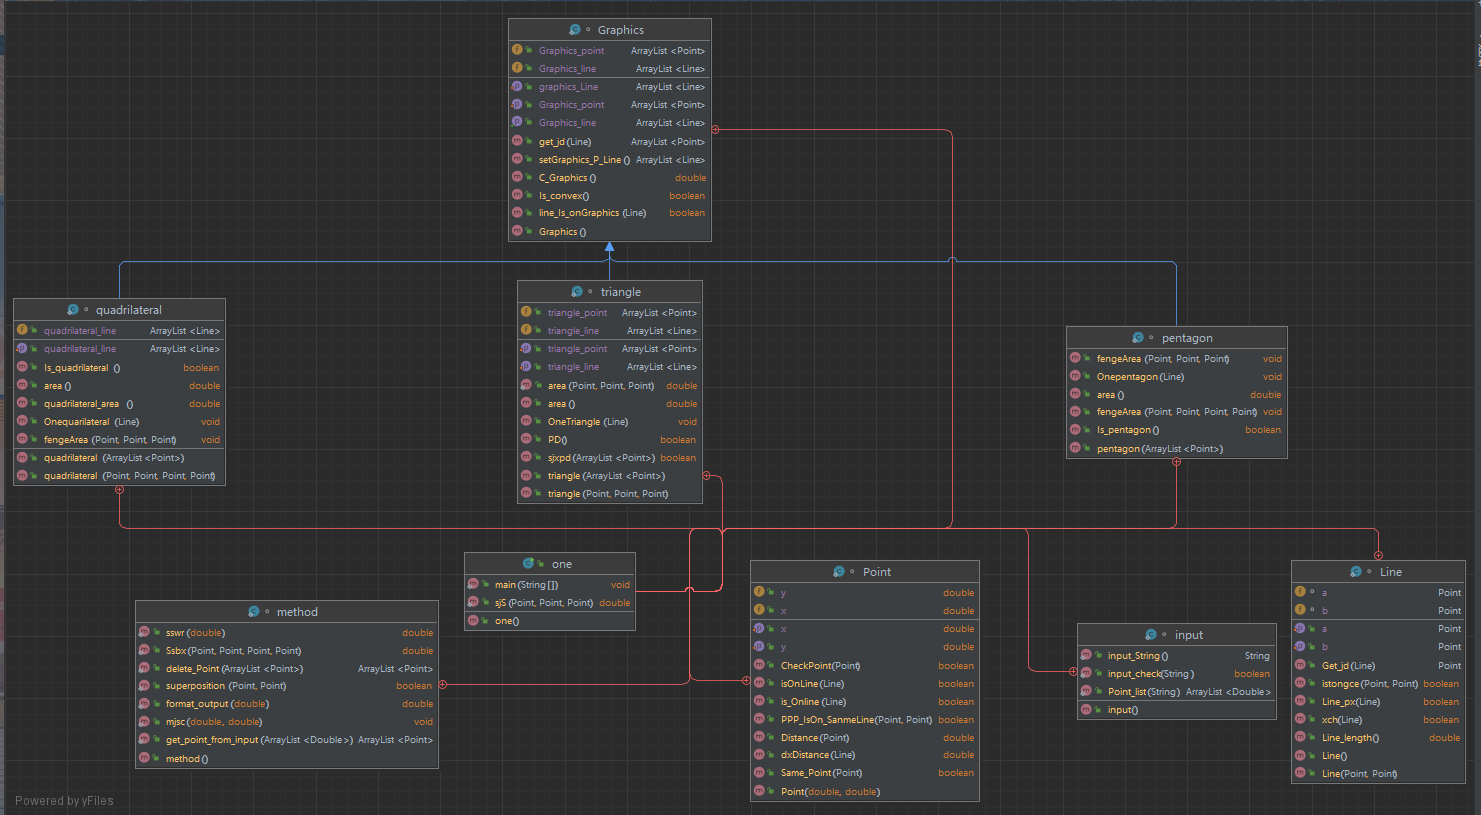Click the method icon beside CheckPoint(Point)
This screenshot has height=815, width=1481.
[759, 665]
